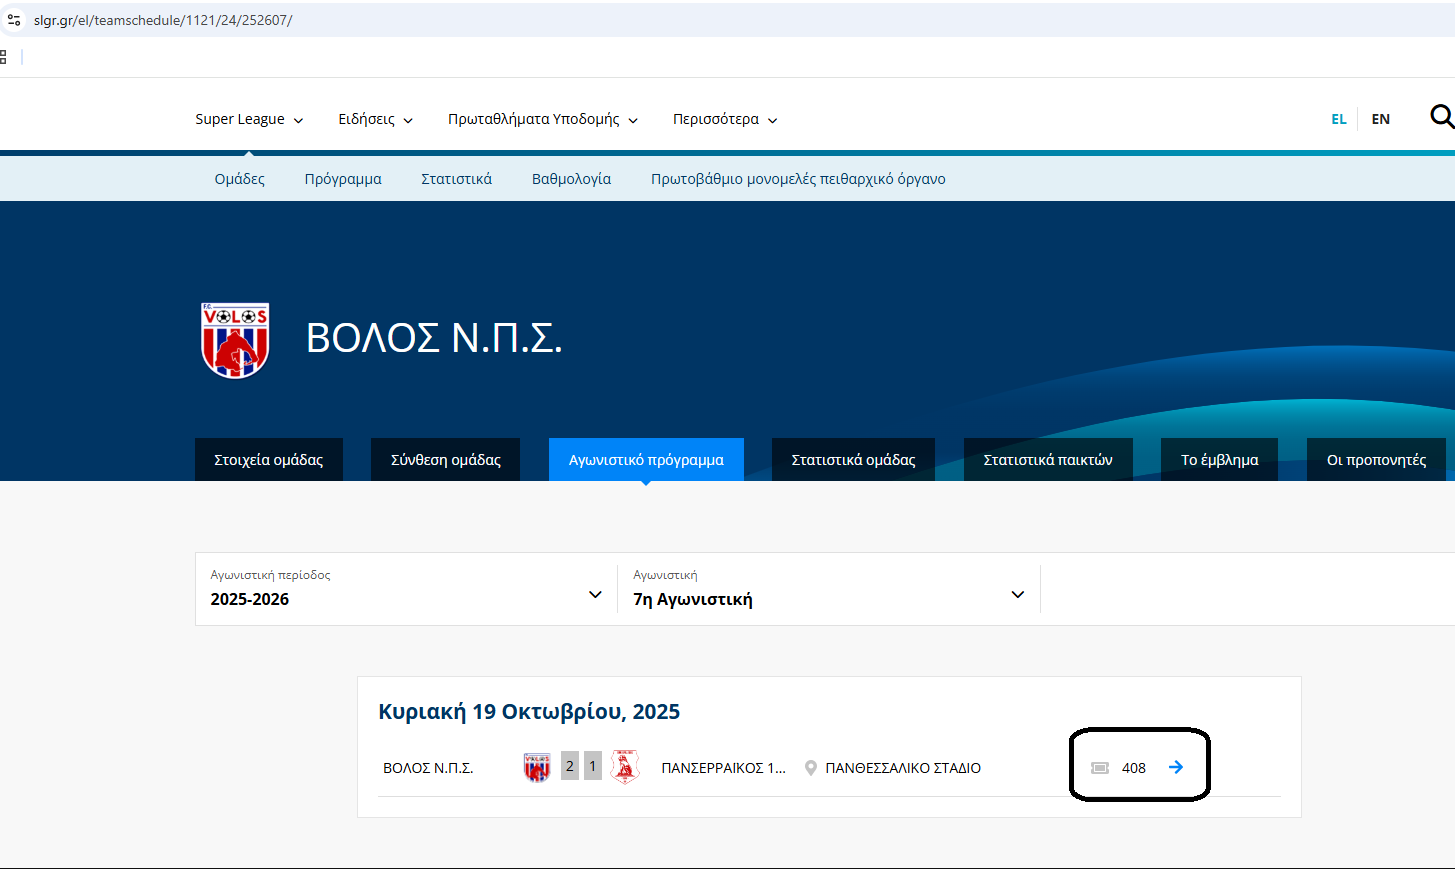This screenshot has width=1455, height=869.
Task: Click the Volos club crest logo
Action: point(235,340)
